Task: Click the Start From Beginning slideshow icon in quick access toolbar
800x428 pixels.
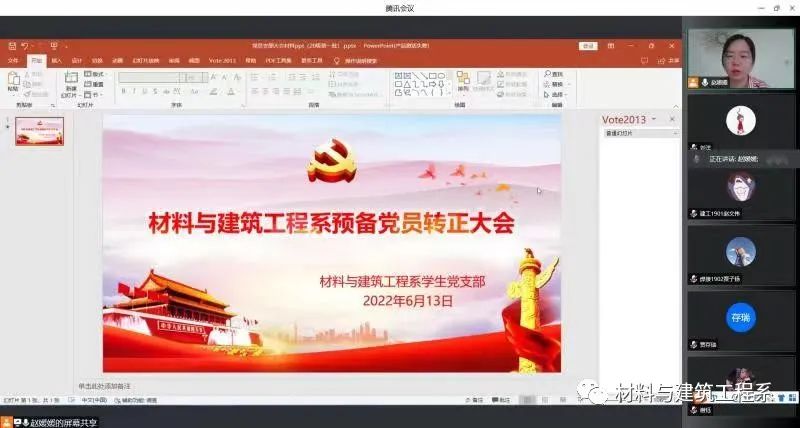Action: [54, 46]
